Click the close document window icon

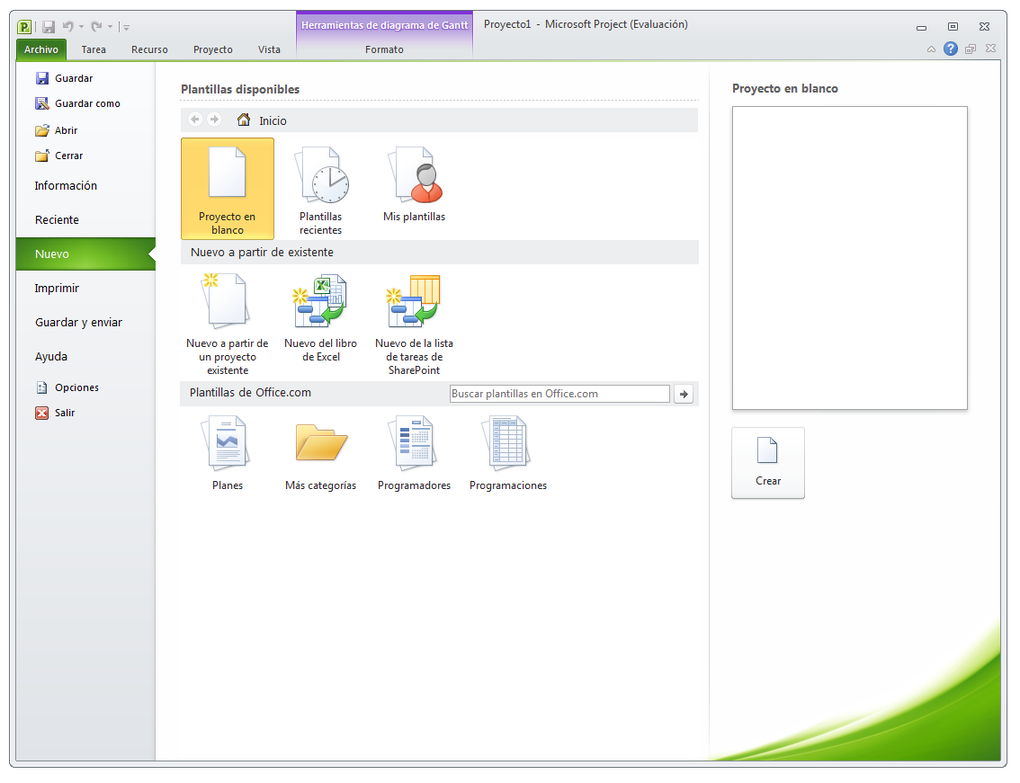991,48
